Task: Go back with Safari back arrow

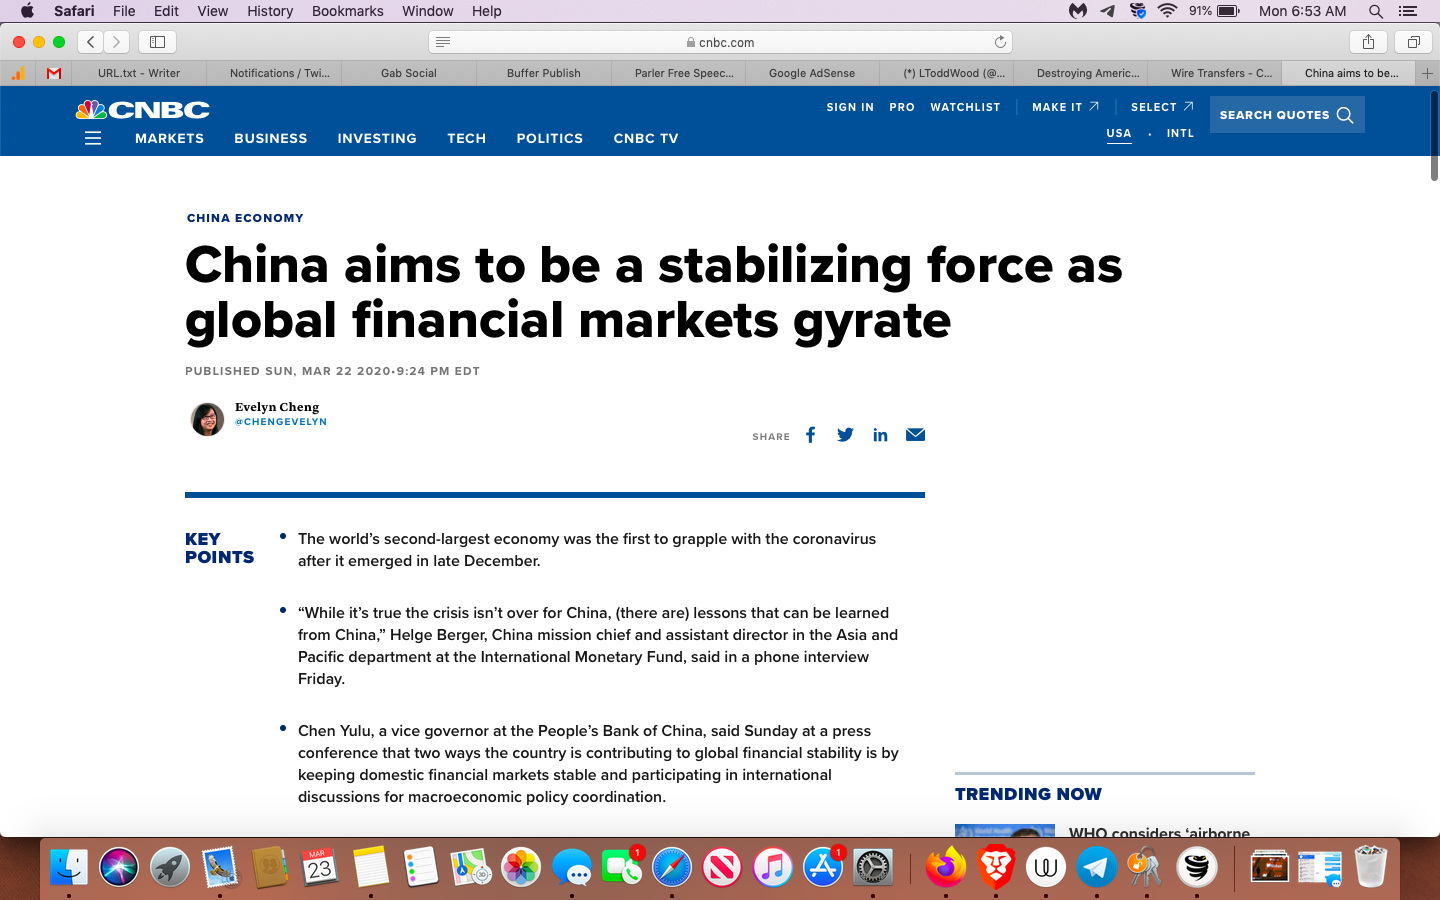Action: coord(91,42)
